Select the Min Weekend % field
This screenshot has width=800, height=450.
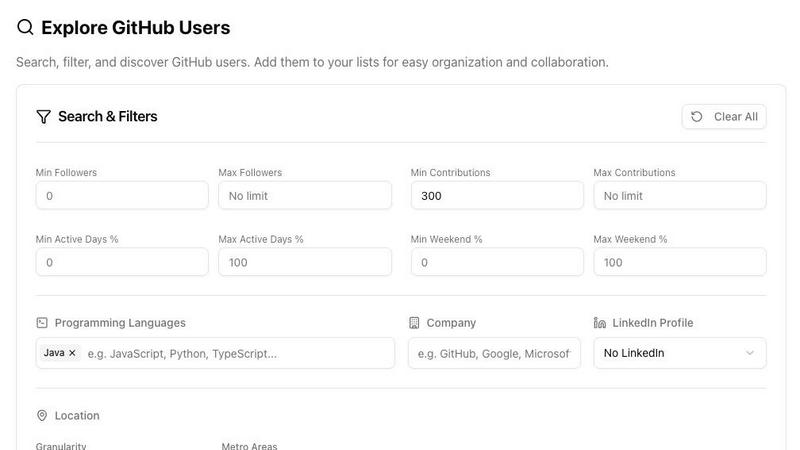(497, 262)
